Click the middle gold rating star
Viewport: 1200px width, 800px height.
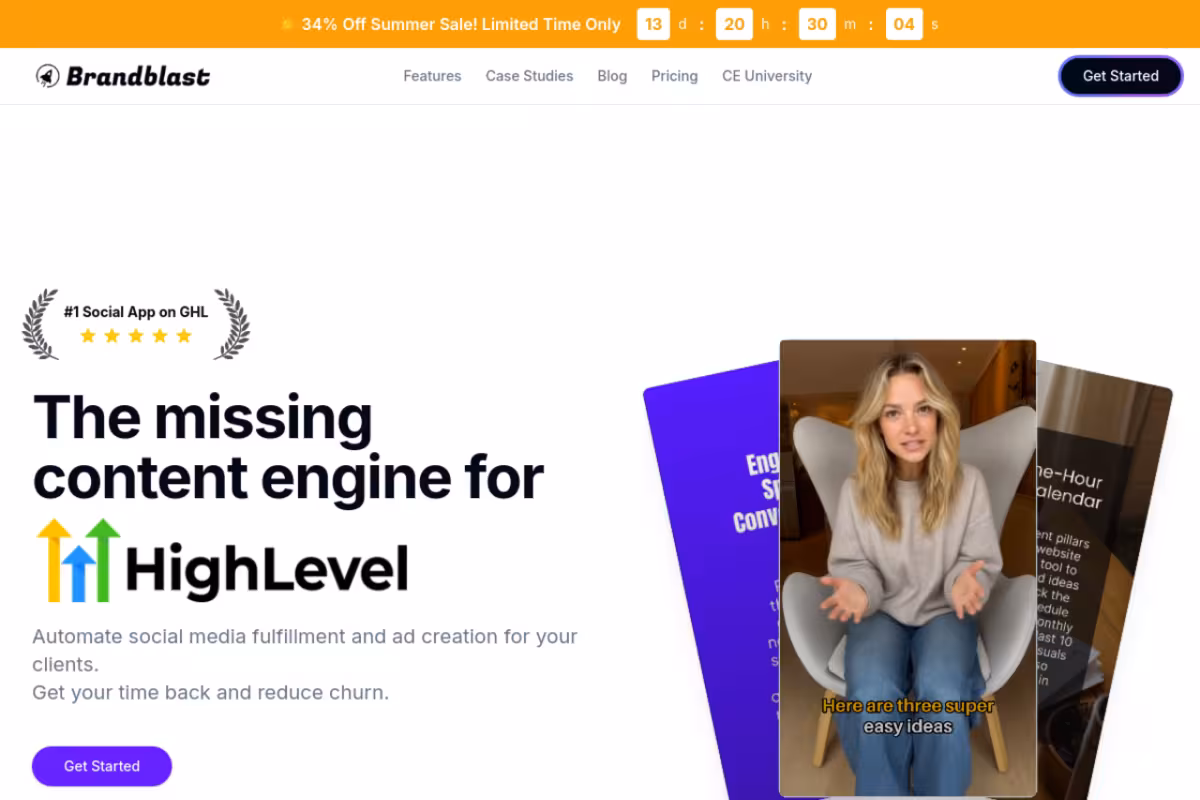click(x=136, y=336)
